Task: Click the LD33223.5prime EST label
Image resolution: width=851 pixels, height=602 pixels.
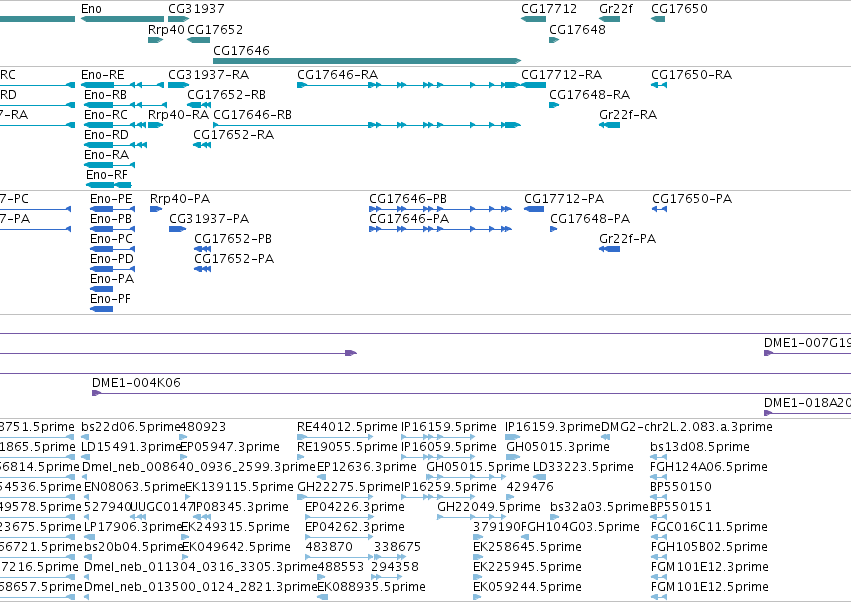Action: pyautogui.click(x=583, y=467)
